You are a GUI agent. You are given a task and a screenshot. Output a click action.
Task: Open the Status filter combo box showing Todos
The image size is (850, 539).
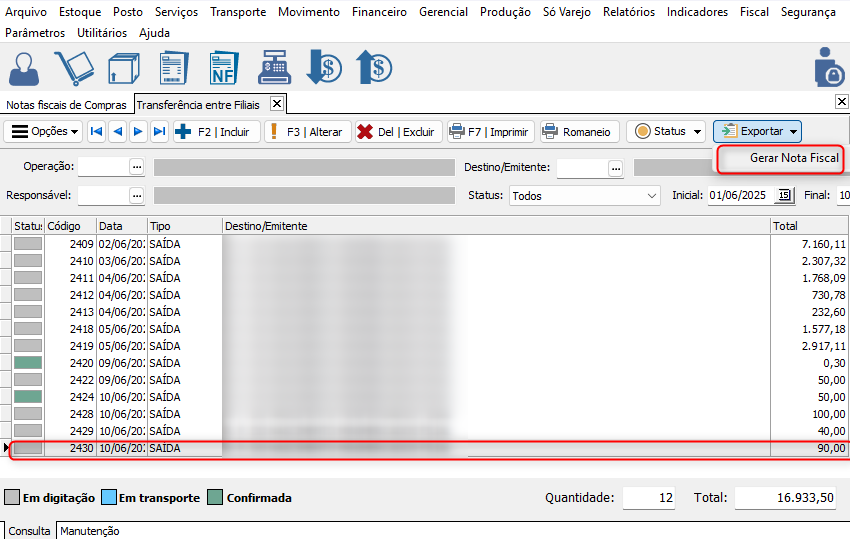coord(585,196)
